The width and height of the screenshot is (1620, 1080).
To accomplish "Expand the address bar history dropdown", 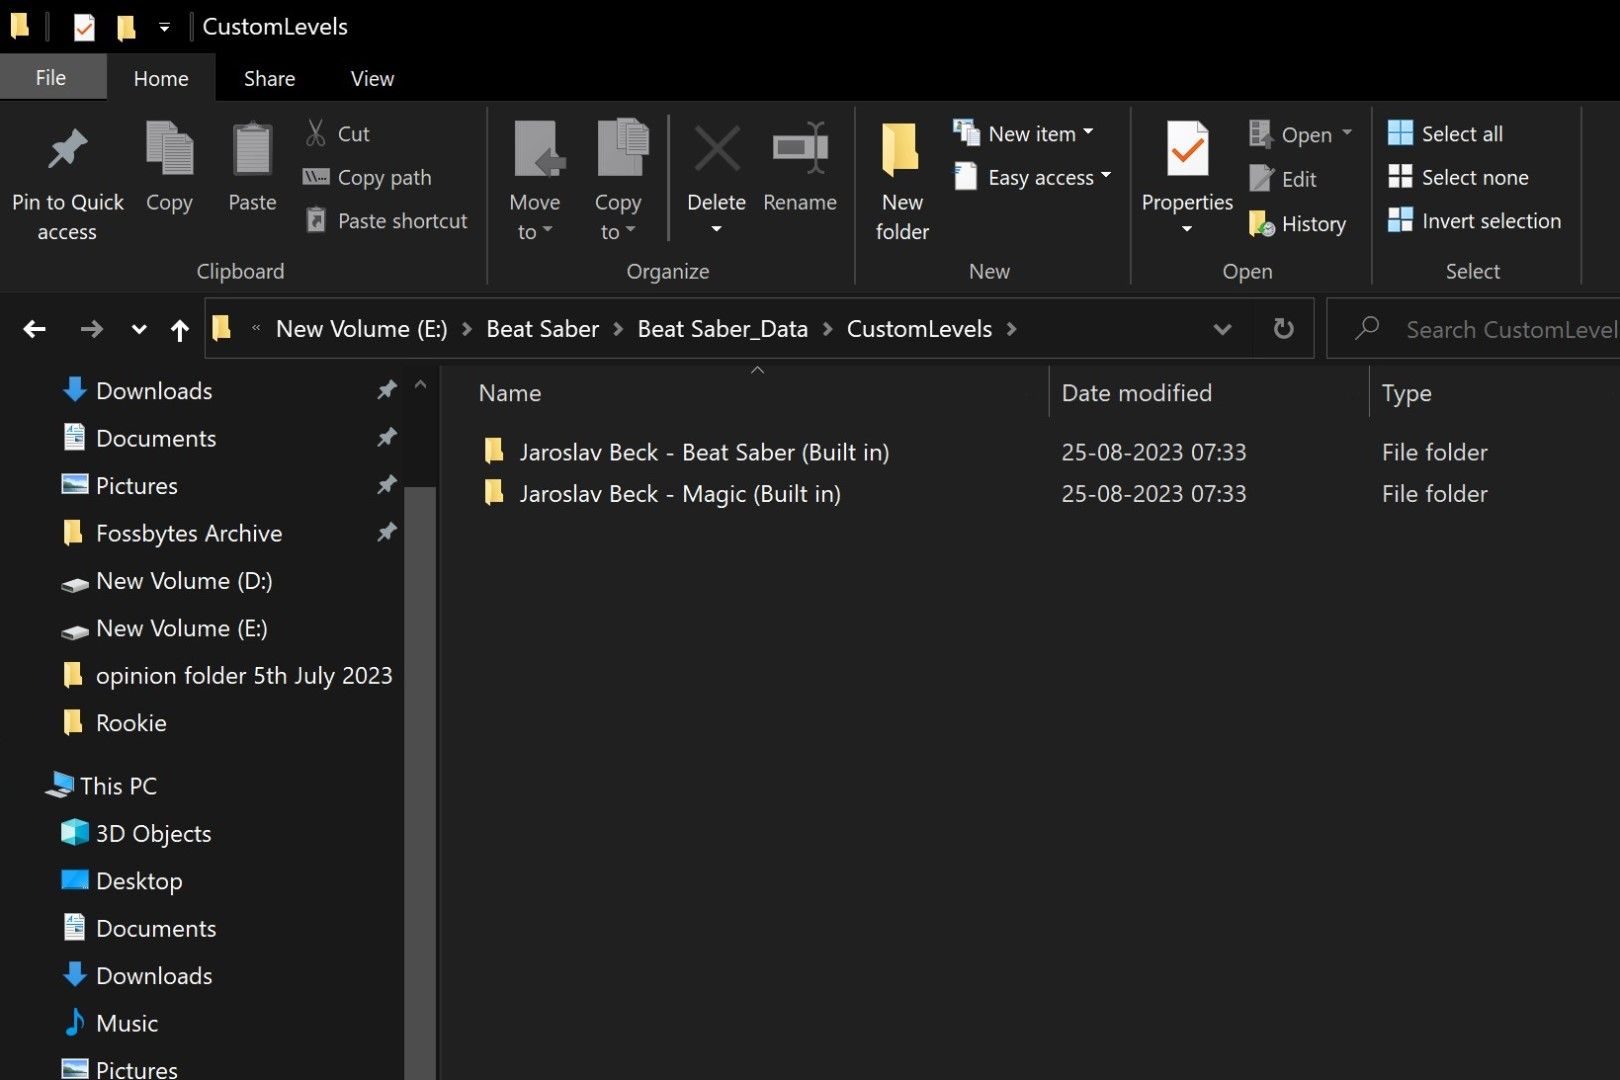I will coord(1222,329).
